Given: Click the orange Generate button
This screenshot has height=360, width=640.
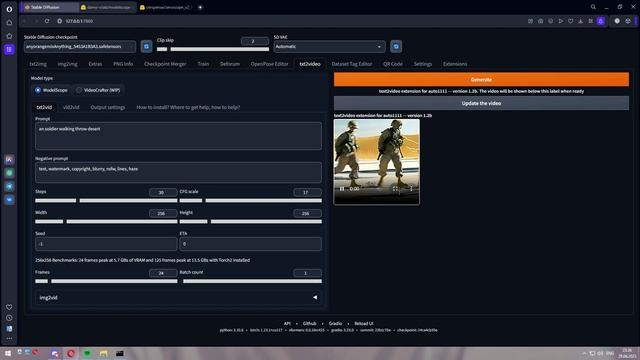Looking at the screenshot, I should (x=481, y=80).
